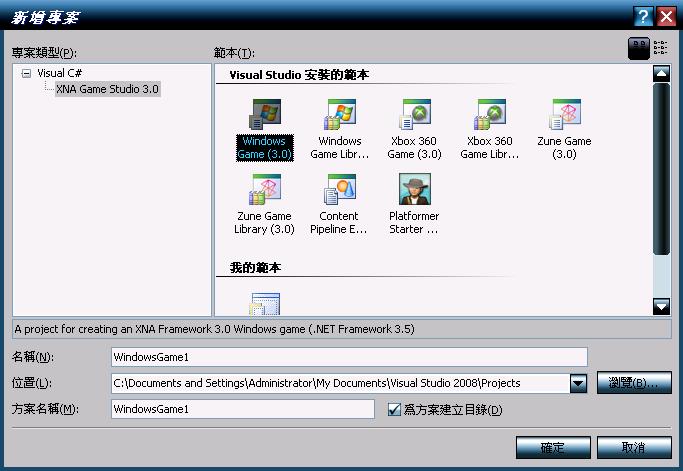Select the Xbox 360 Game (3.0) template

[415, 114]
